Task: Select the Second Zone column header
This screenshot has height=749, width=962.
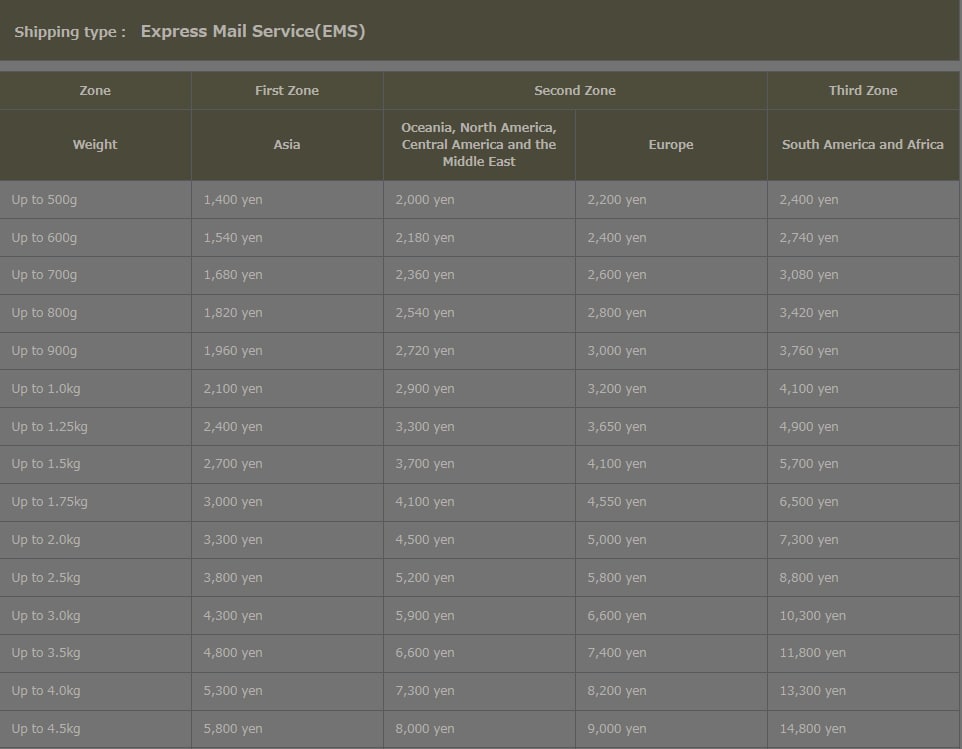Action: point(574,90)
